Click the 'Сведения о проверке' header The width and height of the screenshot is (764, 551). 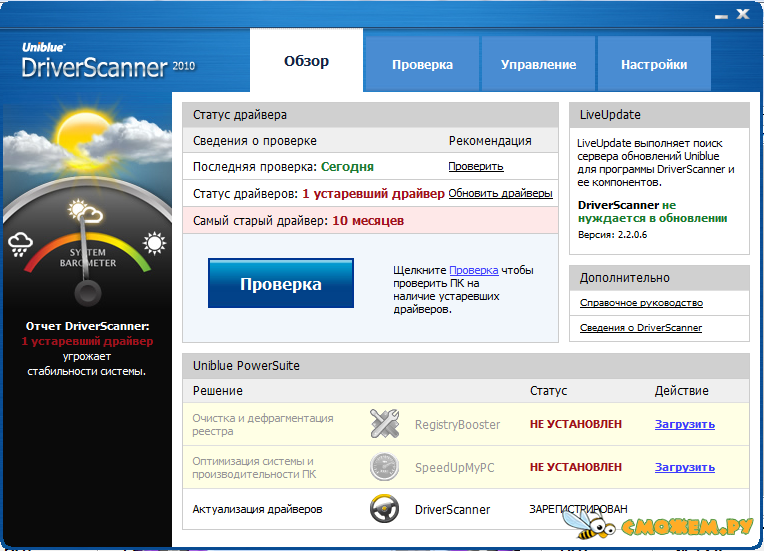[x=255, y=141]
